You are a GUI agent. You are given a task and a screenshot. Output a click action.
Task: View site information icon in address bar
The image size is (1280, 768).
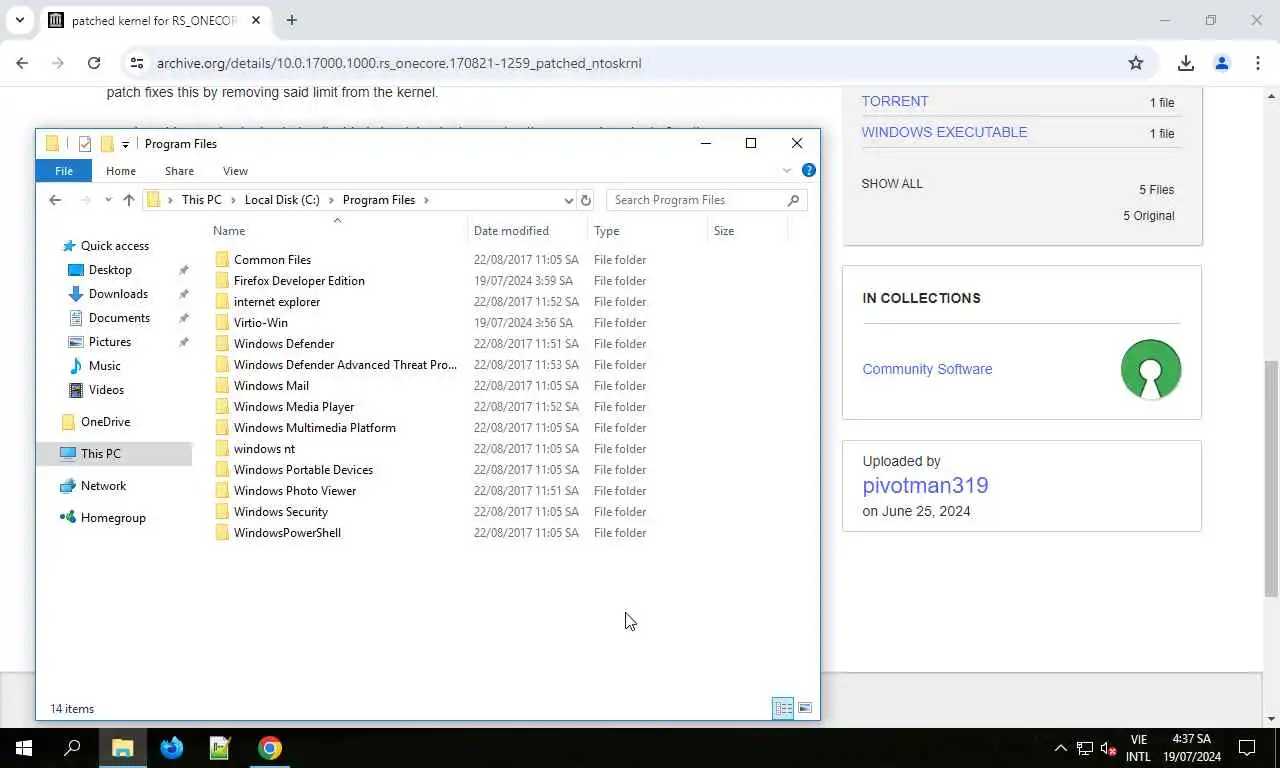click(x=137, y=63)
